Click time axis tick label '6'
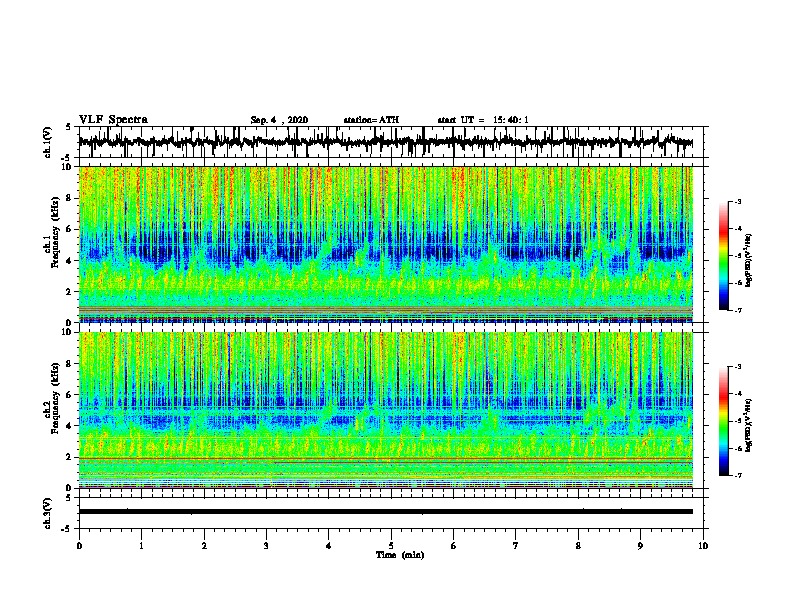The height and width of the screenshot is (612, 792). pyautogui.click(x=454, y=546)
